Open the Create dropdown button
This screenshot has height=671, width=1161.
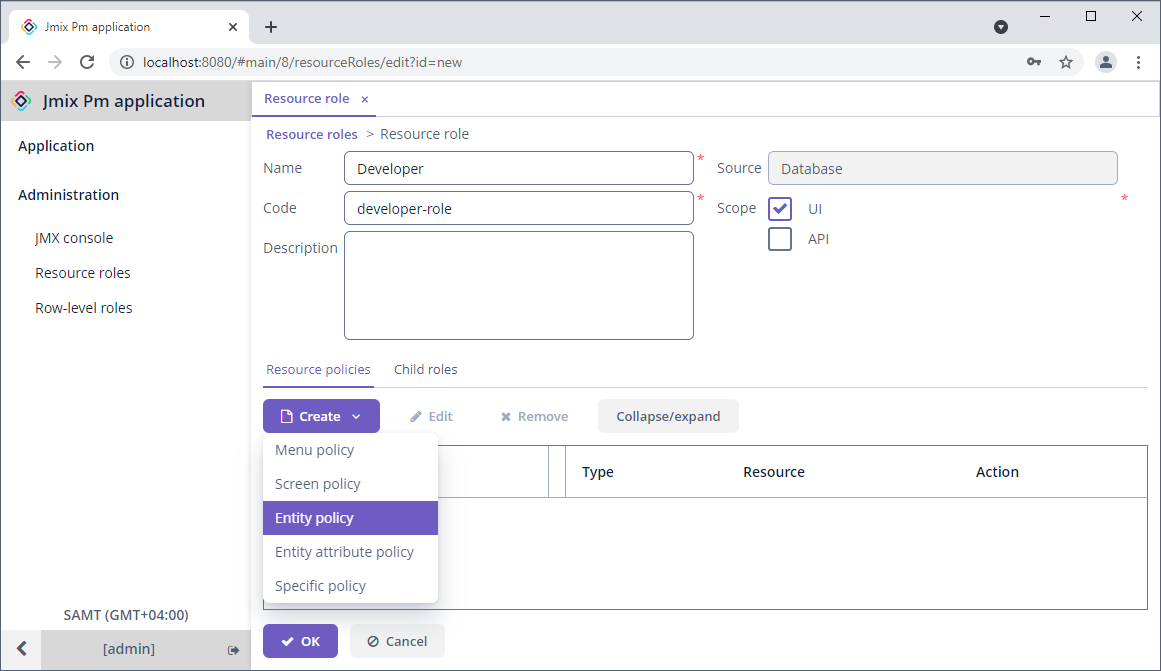321,416
